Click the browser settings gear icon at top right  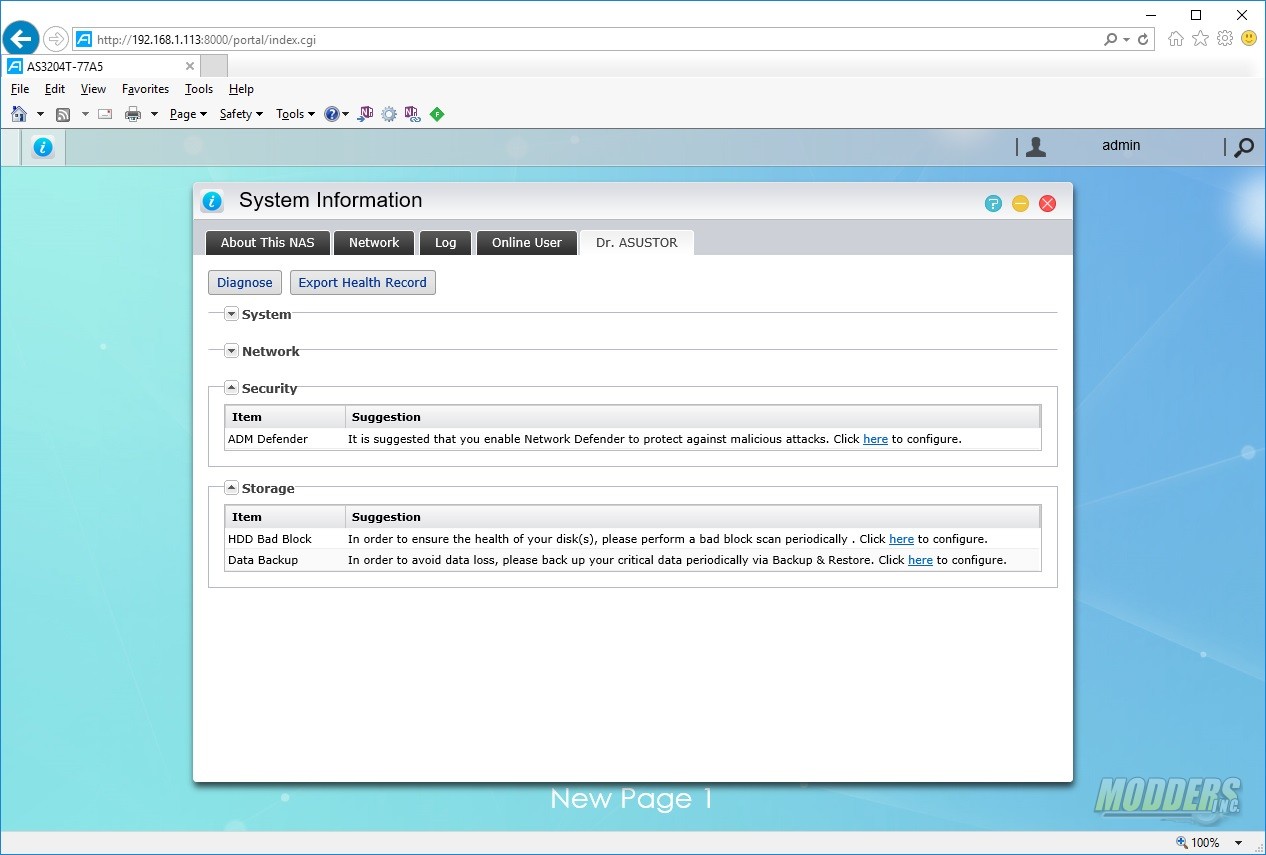coord(1225,39)
